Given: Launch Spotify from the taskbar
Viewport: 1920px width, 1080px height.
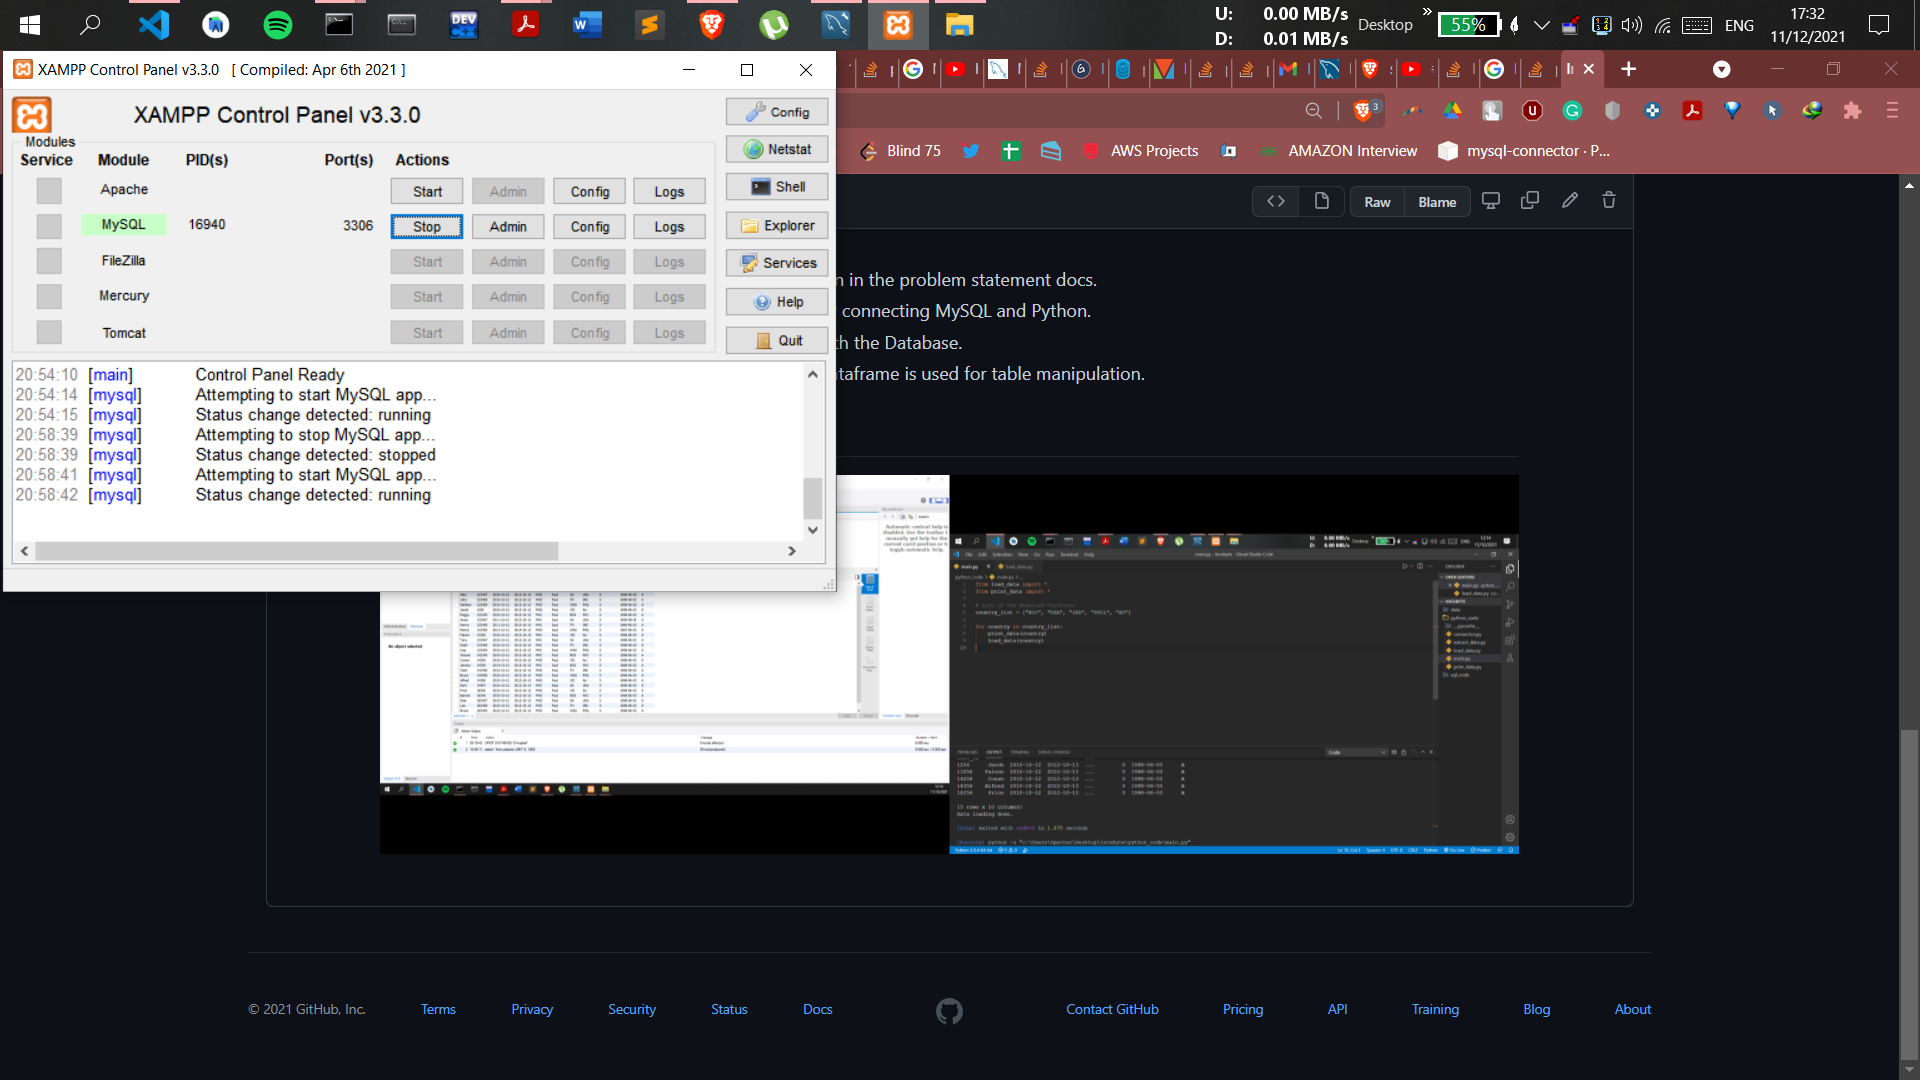Looking at the screenshot, I should pos(278,25).
